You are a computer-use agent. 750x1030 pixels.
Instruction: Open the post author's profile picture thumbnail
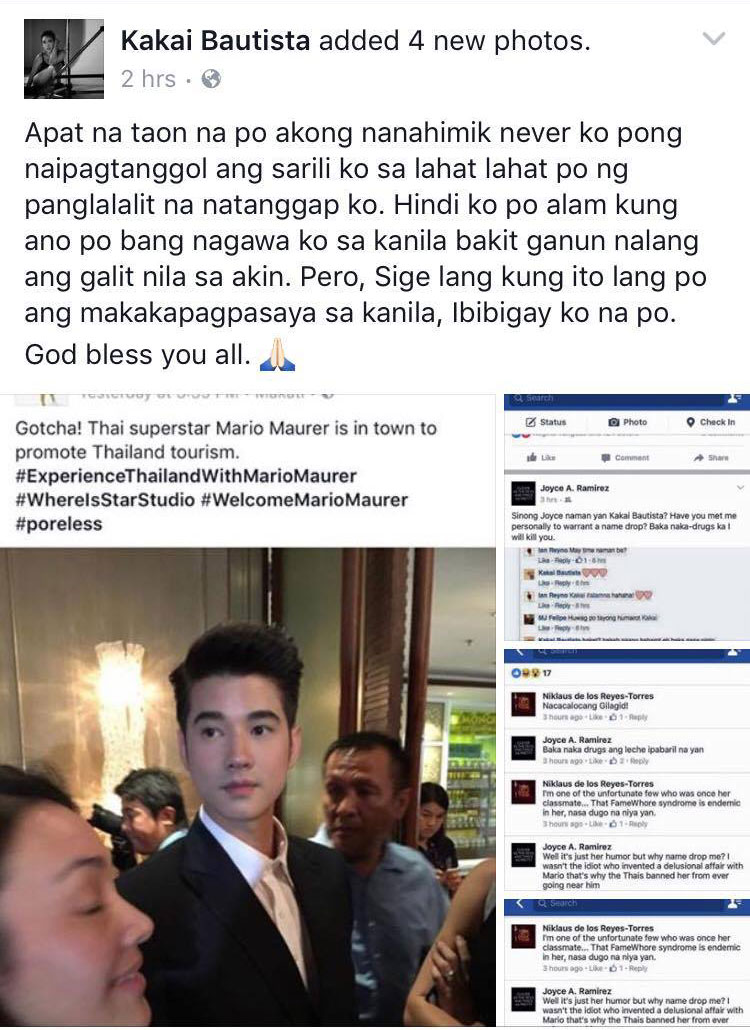pyautogui.click(x=64, y=58)
